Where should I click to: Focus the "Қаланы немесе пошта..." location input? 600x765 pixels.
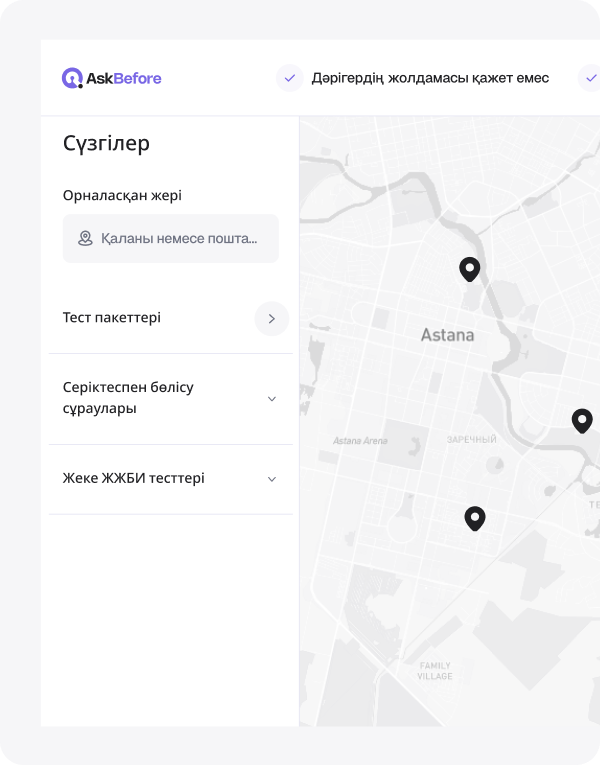(x=178, y=239)
